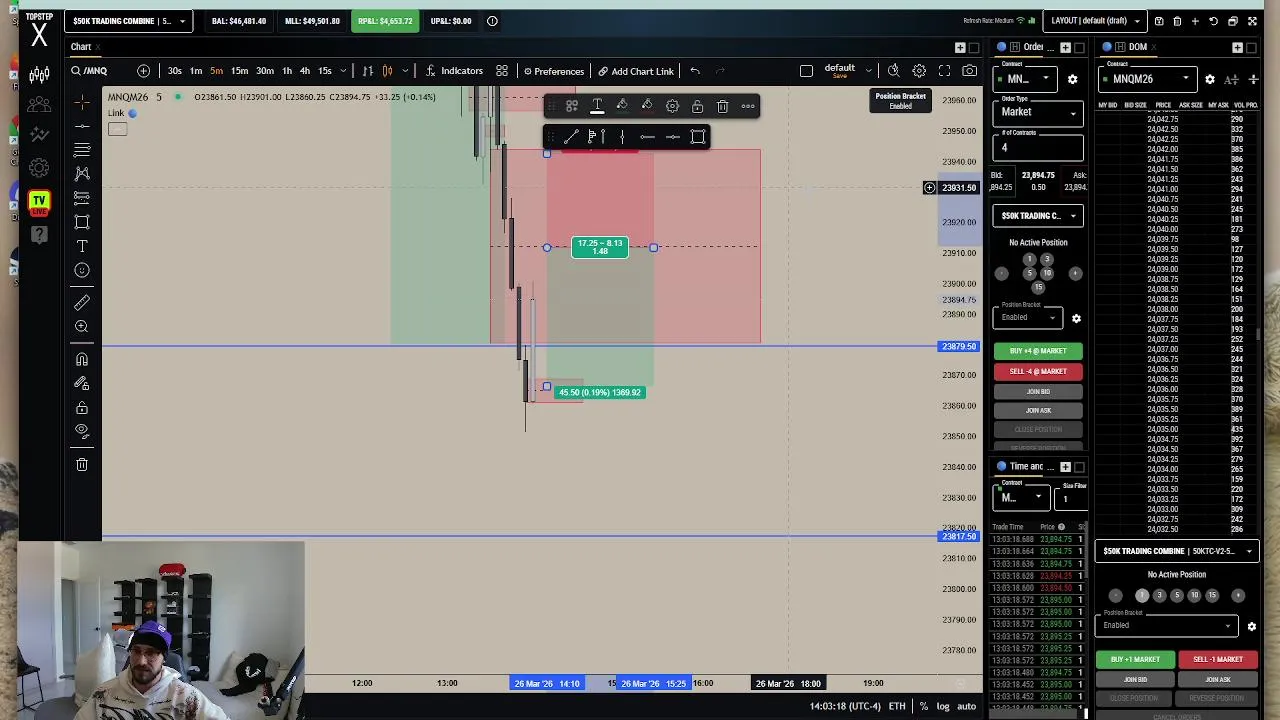Open indicator templates grid icon

pos(502,71)
